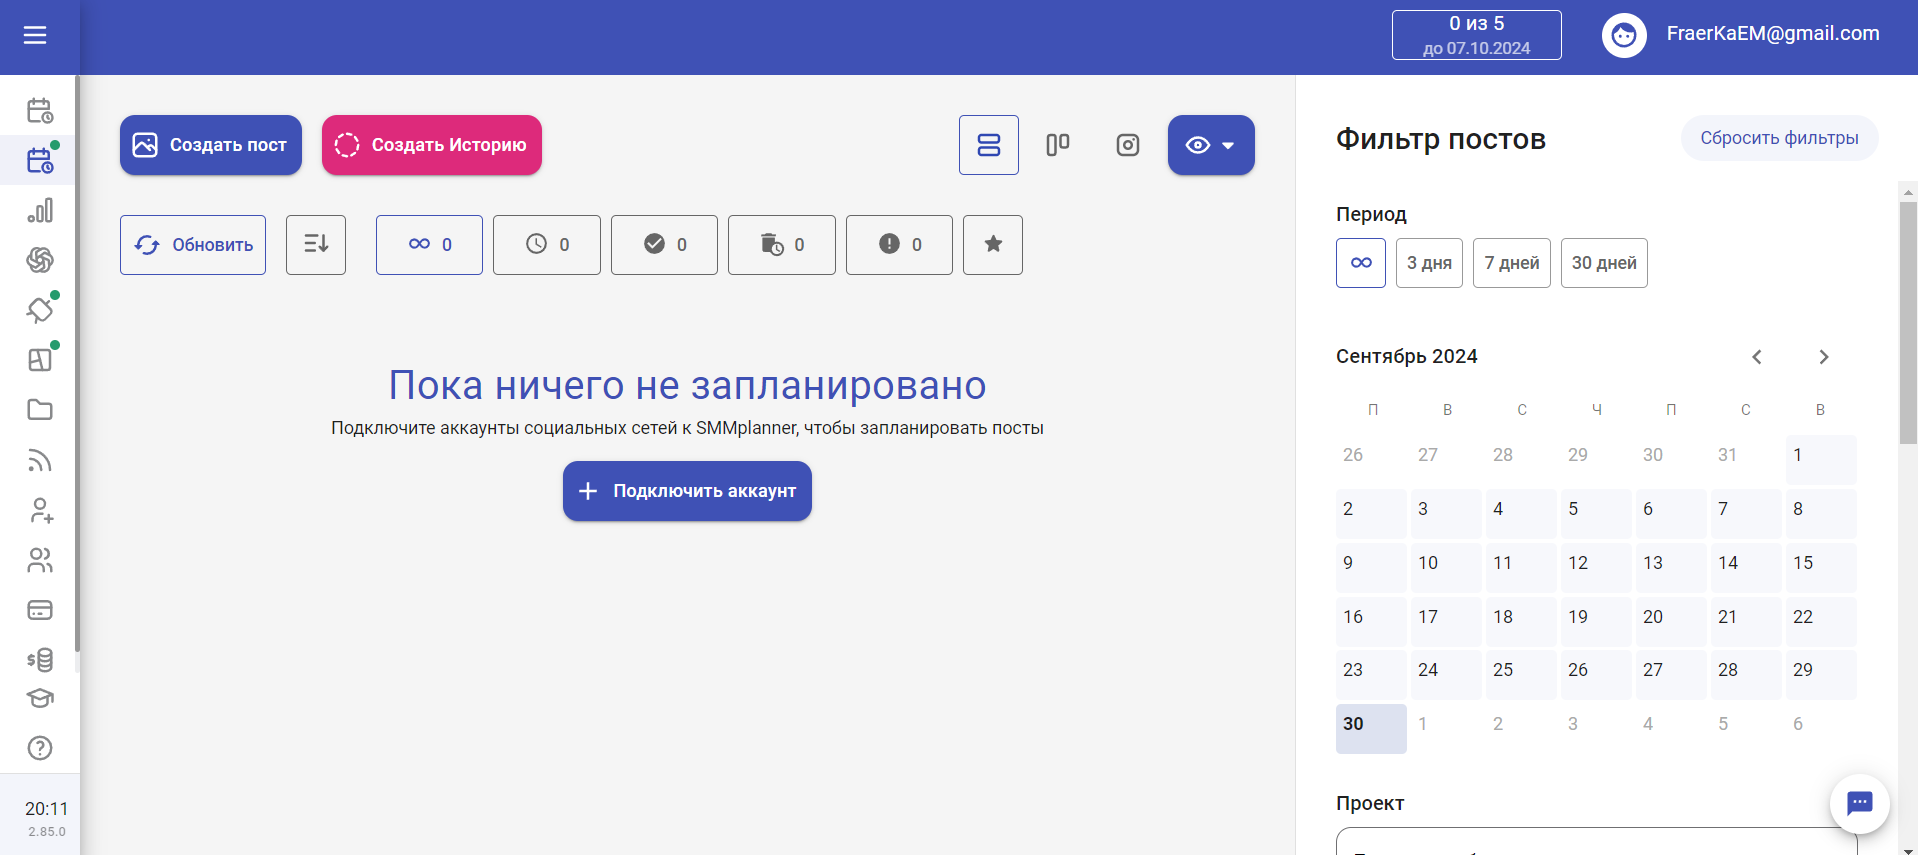Filter by published posts checkmark counter
The height and width of the screenshot is (855, 1918).
(664, 245)
